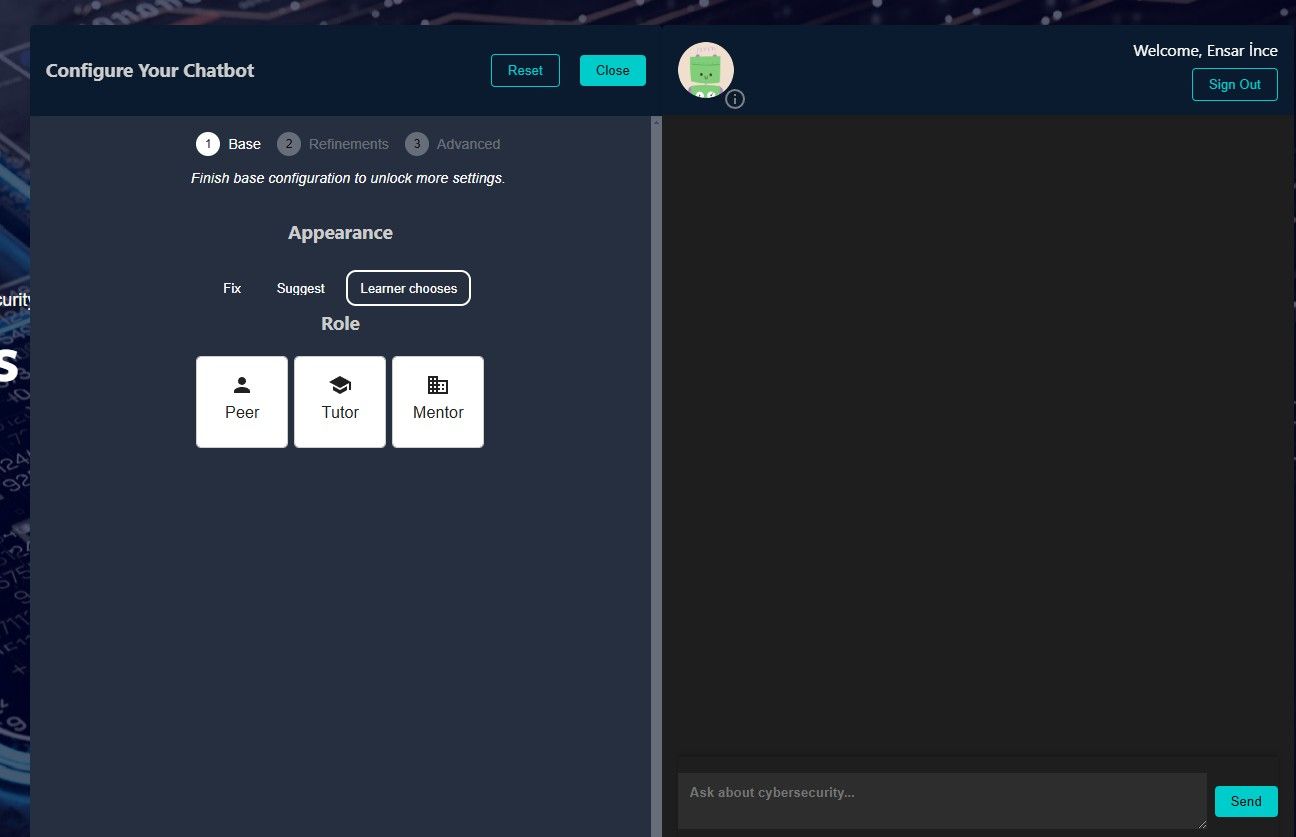Click the green robot chatbot avatar
Viewport: 1296px width, 837px height.
[706, 70]
